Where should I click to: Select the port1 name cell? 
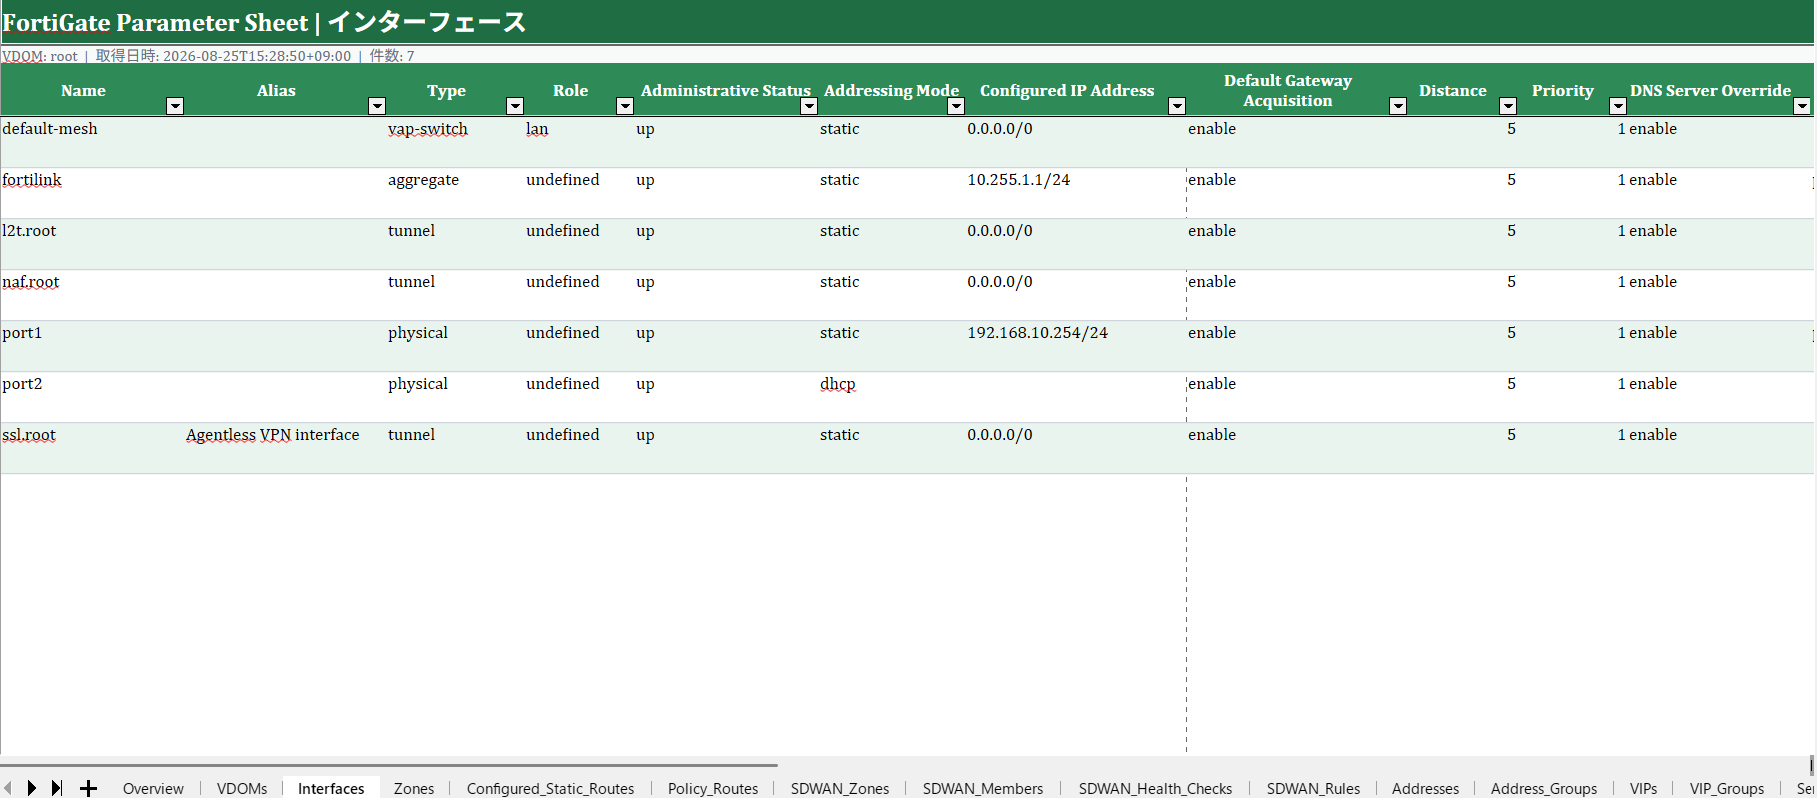[92, 346]
